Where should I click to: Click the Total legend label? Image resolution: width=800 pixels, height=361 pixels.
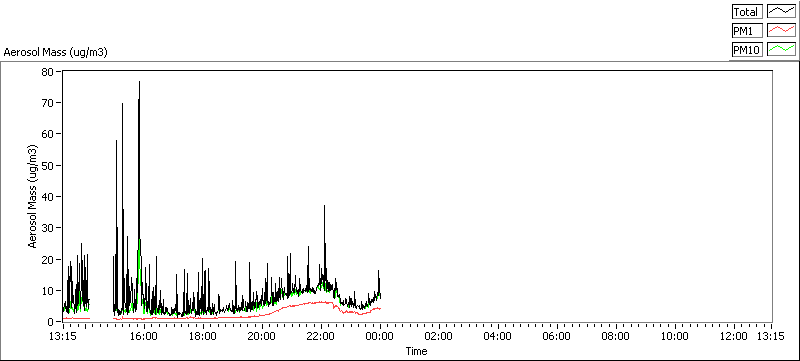747,12
